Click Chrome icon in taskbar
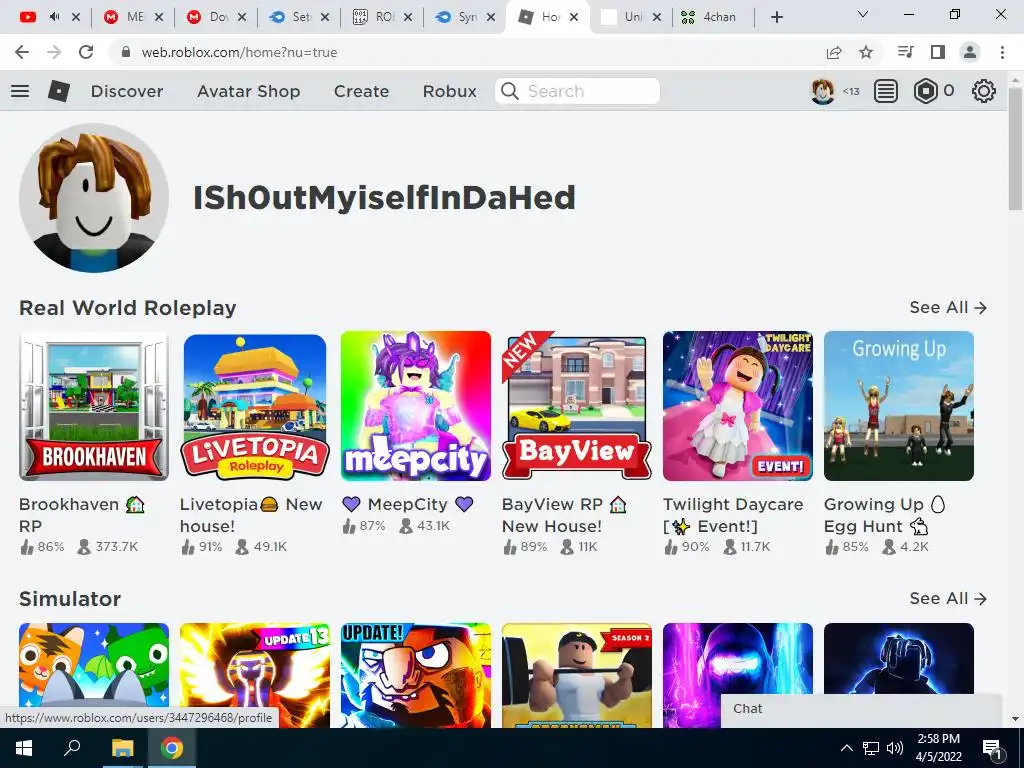1024x768 pixels. [172, 748]
